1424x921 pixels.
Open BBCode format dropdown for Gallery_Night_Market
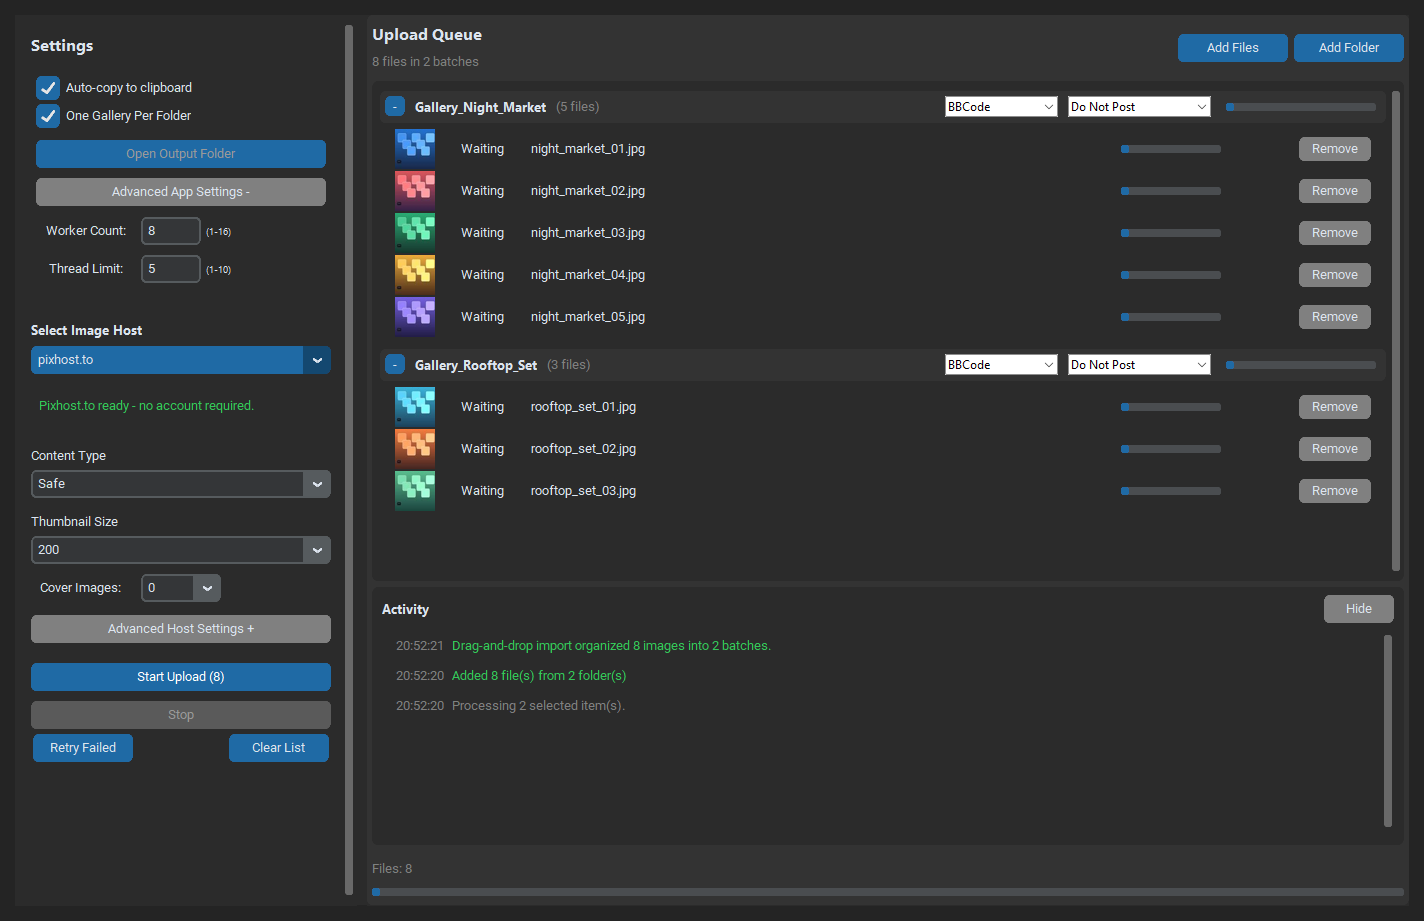pos(1001,107)
